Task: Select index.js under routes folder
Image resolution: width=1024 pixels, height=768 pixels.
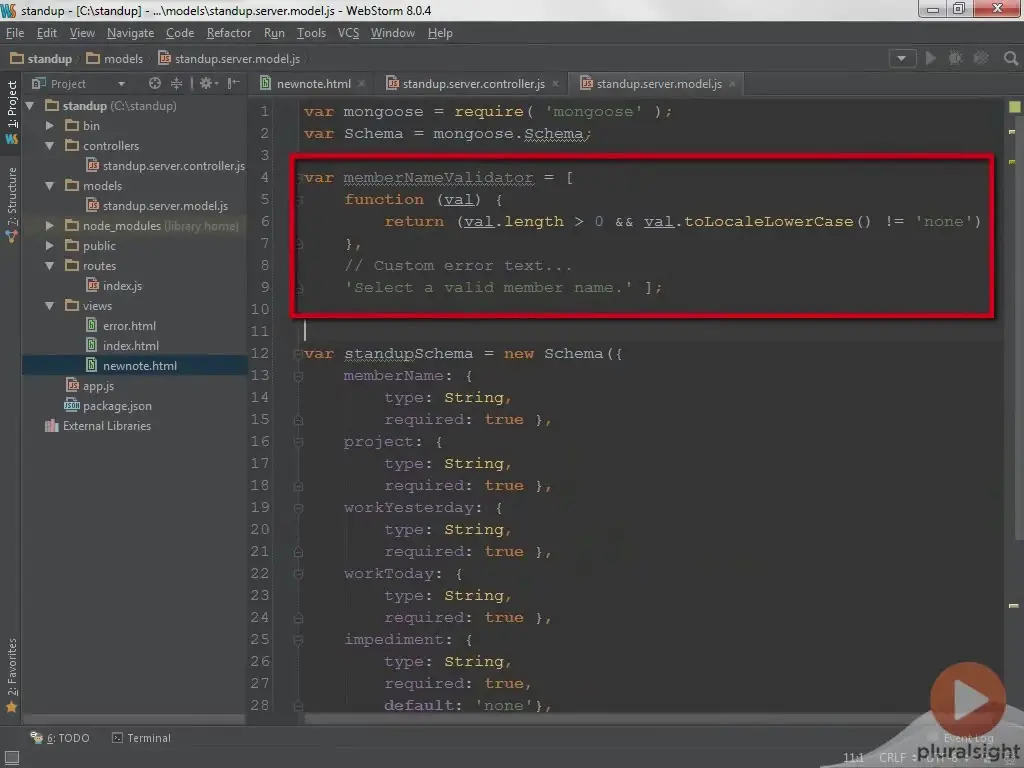Action: point(114,286)
